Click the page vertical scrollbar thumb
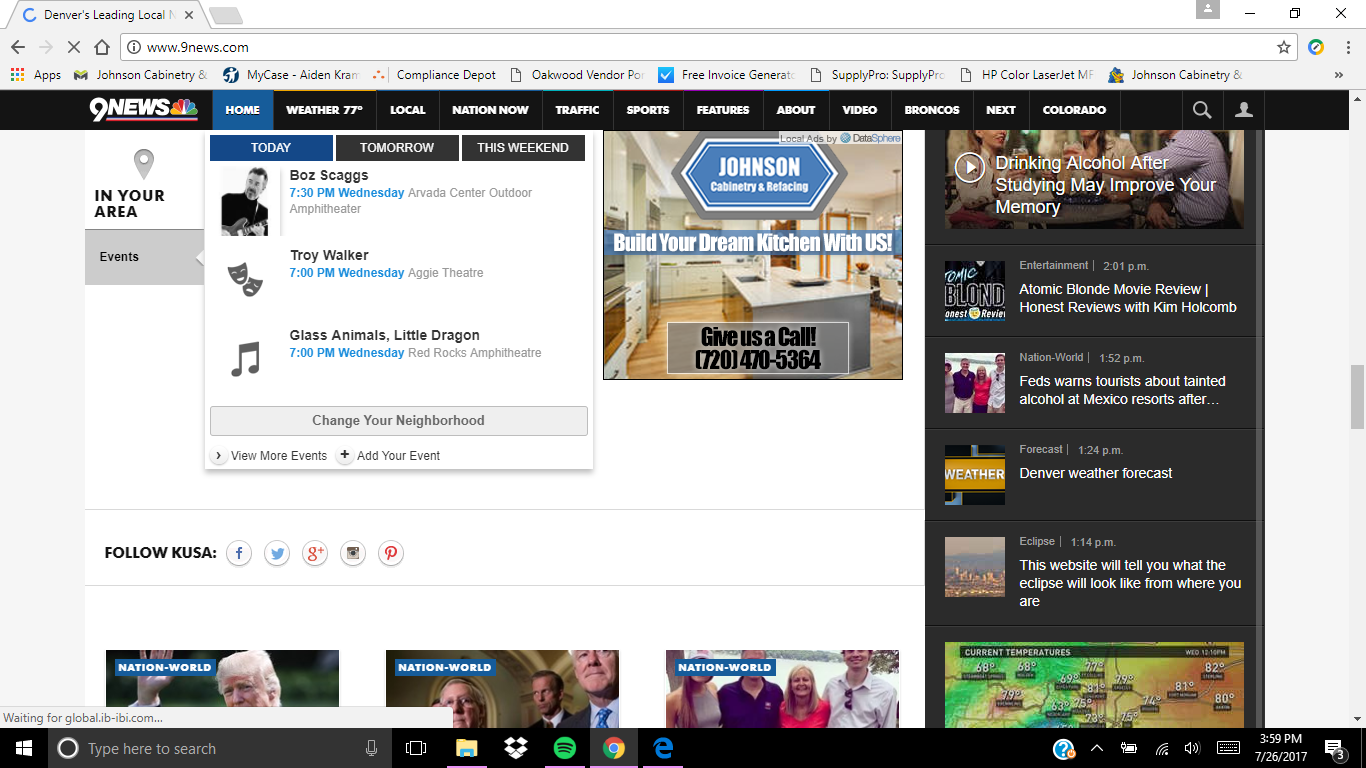 (x=1357, y=397)
